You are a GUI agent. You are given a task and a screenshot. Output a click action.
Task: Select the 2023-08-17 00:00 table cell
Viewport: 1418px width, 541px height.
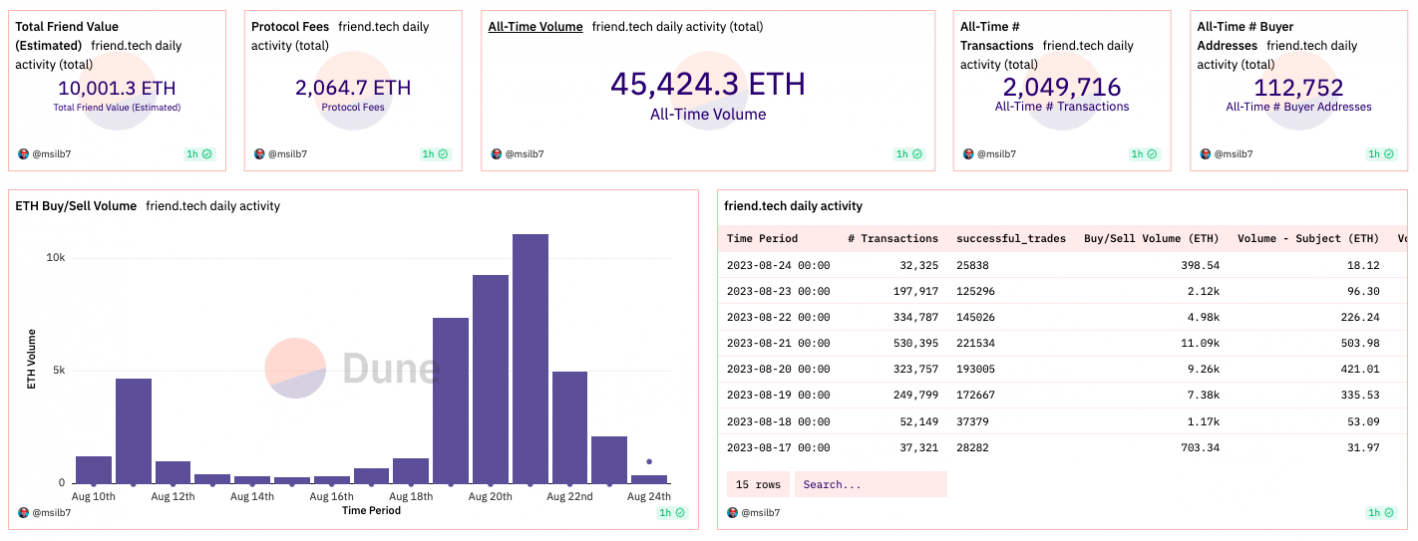coord(778,447)
